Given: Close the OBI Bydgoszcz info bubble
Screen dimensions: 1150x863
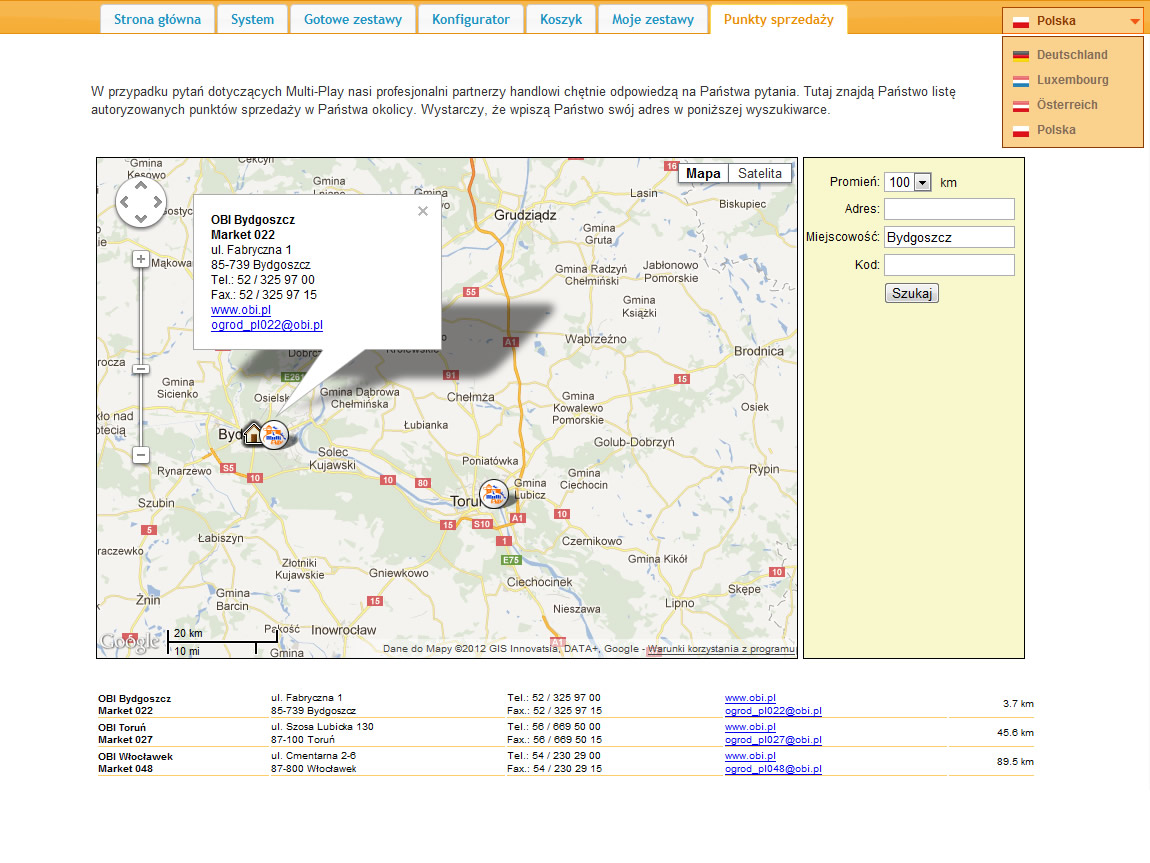Looking at the screenshot, I should coord(422,211).
